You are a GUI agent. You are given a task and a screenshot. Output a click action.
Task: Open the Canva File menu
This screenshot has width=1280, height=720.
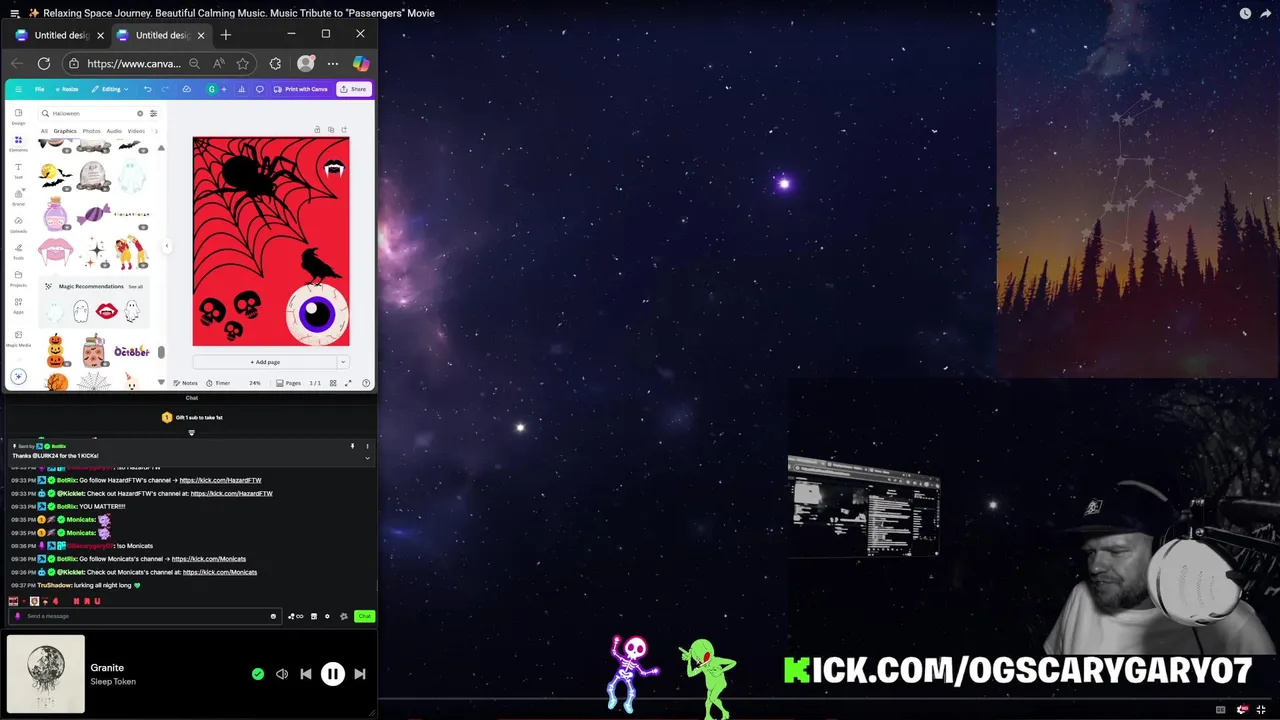[x=40, y=89]
